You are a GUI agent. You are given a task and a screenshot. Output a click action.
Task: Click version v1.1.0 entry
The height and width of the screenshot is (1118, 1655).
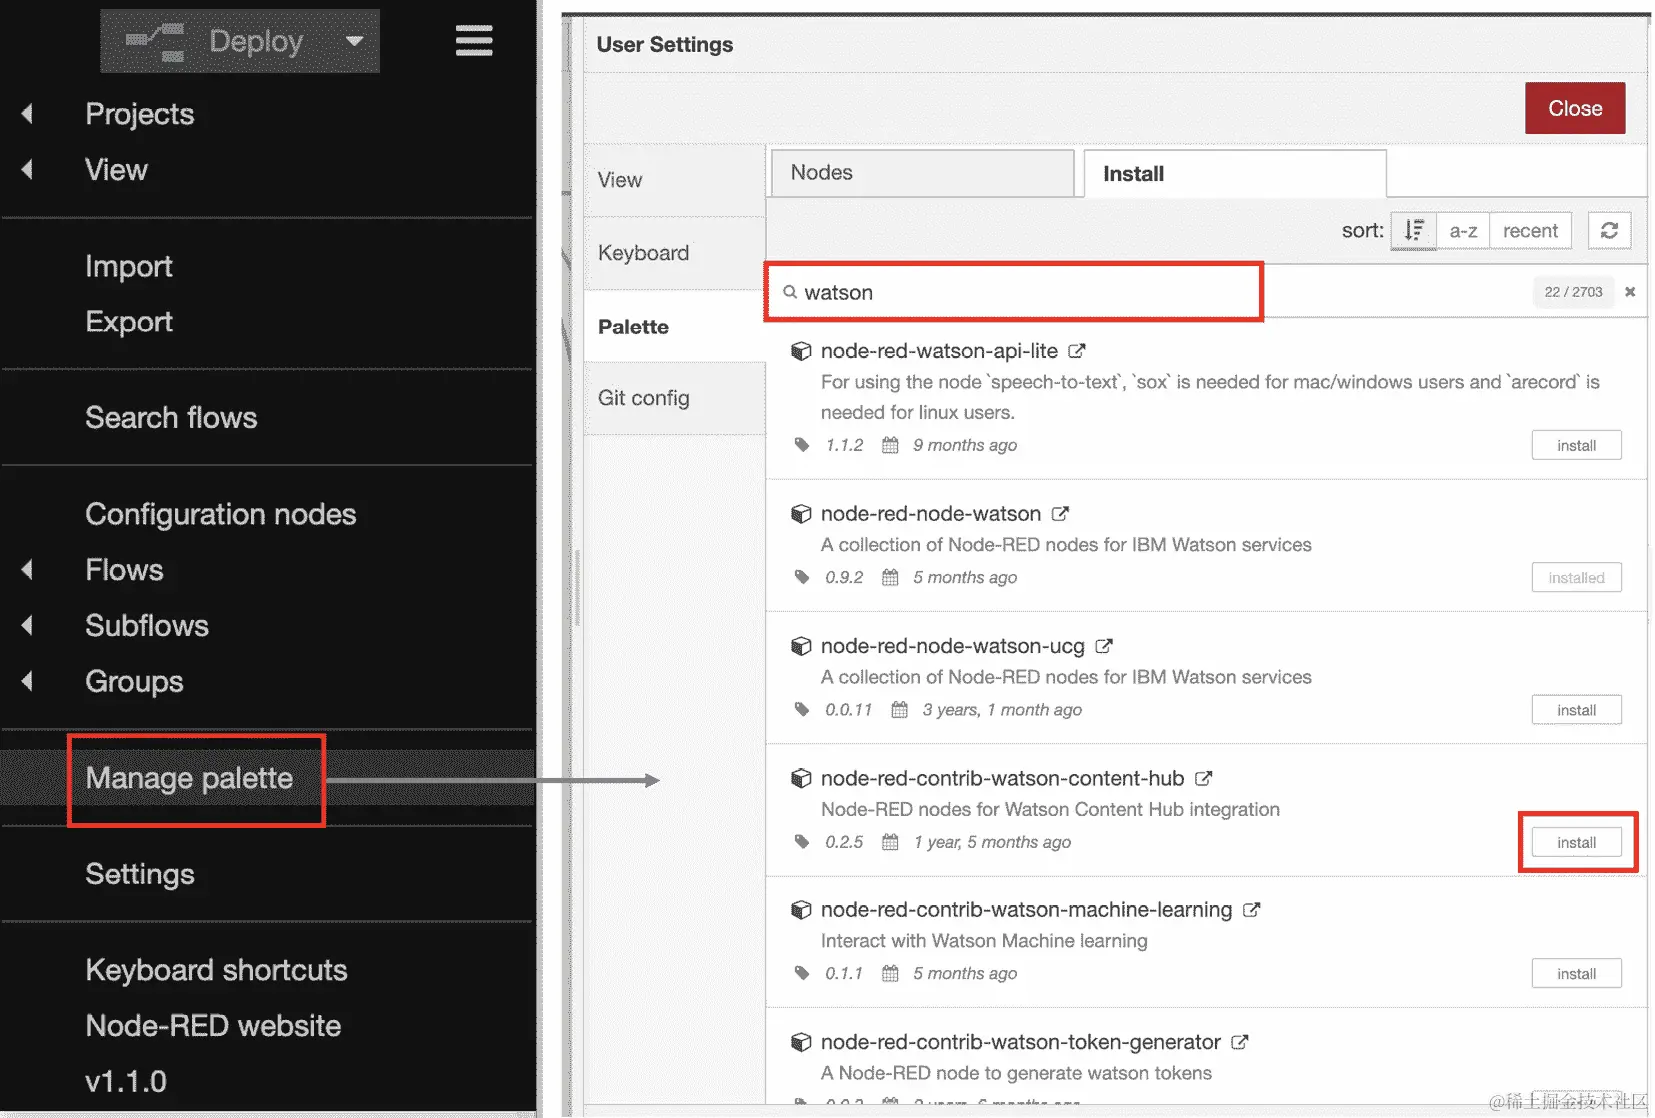tap(126, 1082)
